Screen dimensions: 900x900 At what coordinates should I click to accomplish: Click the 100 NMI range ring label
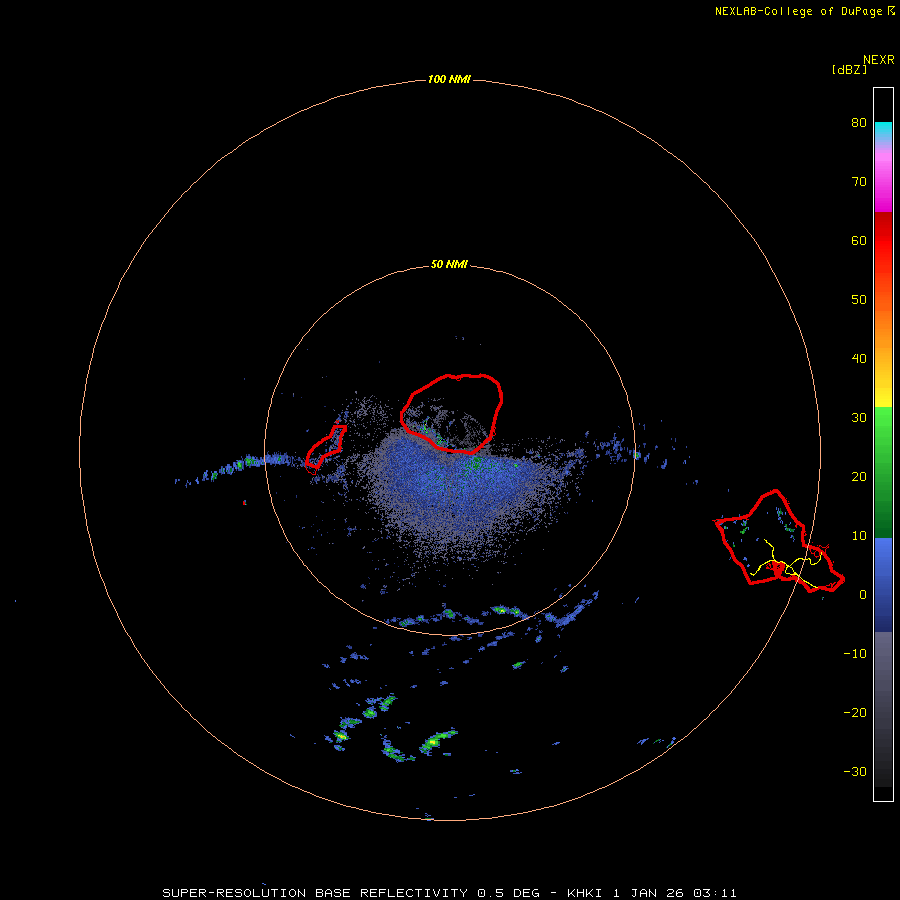(449, 79)
